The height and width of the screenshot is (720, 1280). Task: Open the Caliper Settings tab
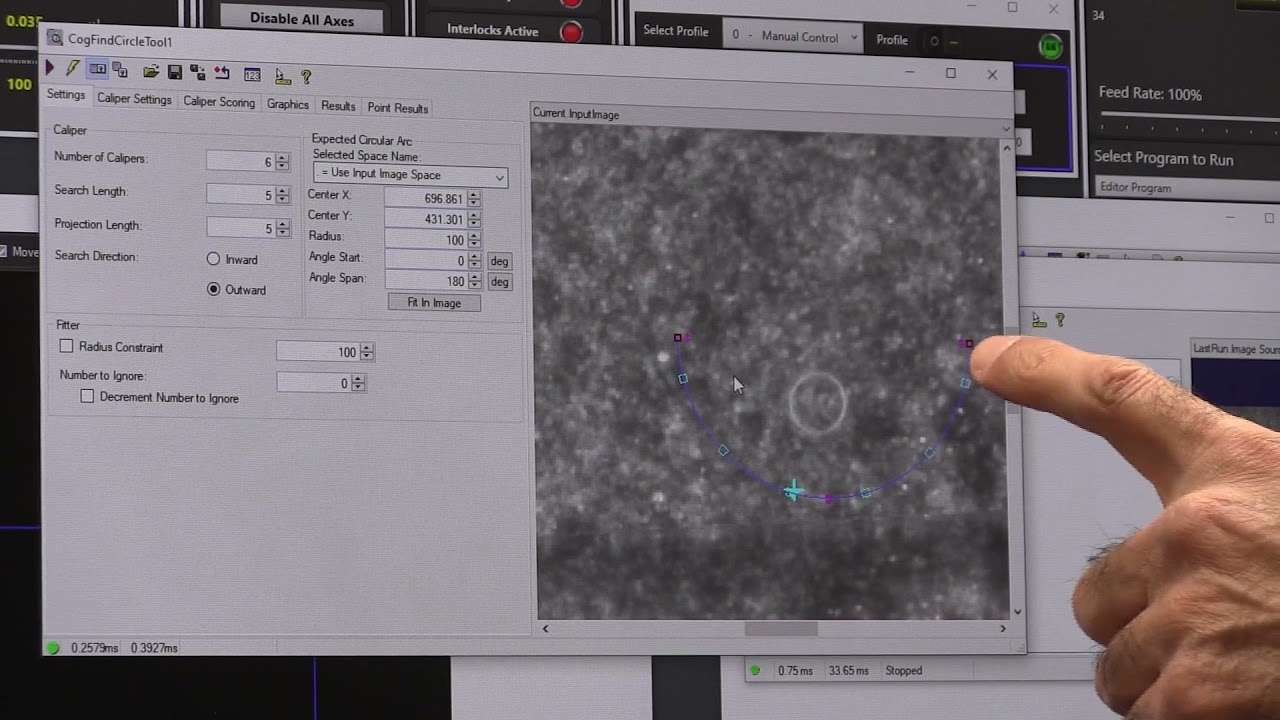point(134,99)
